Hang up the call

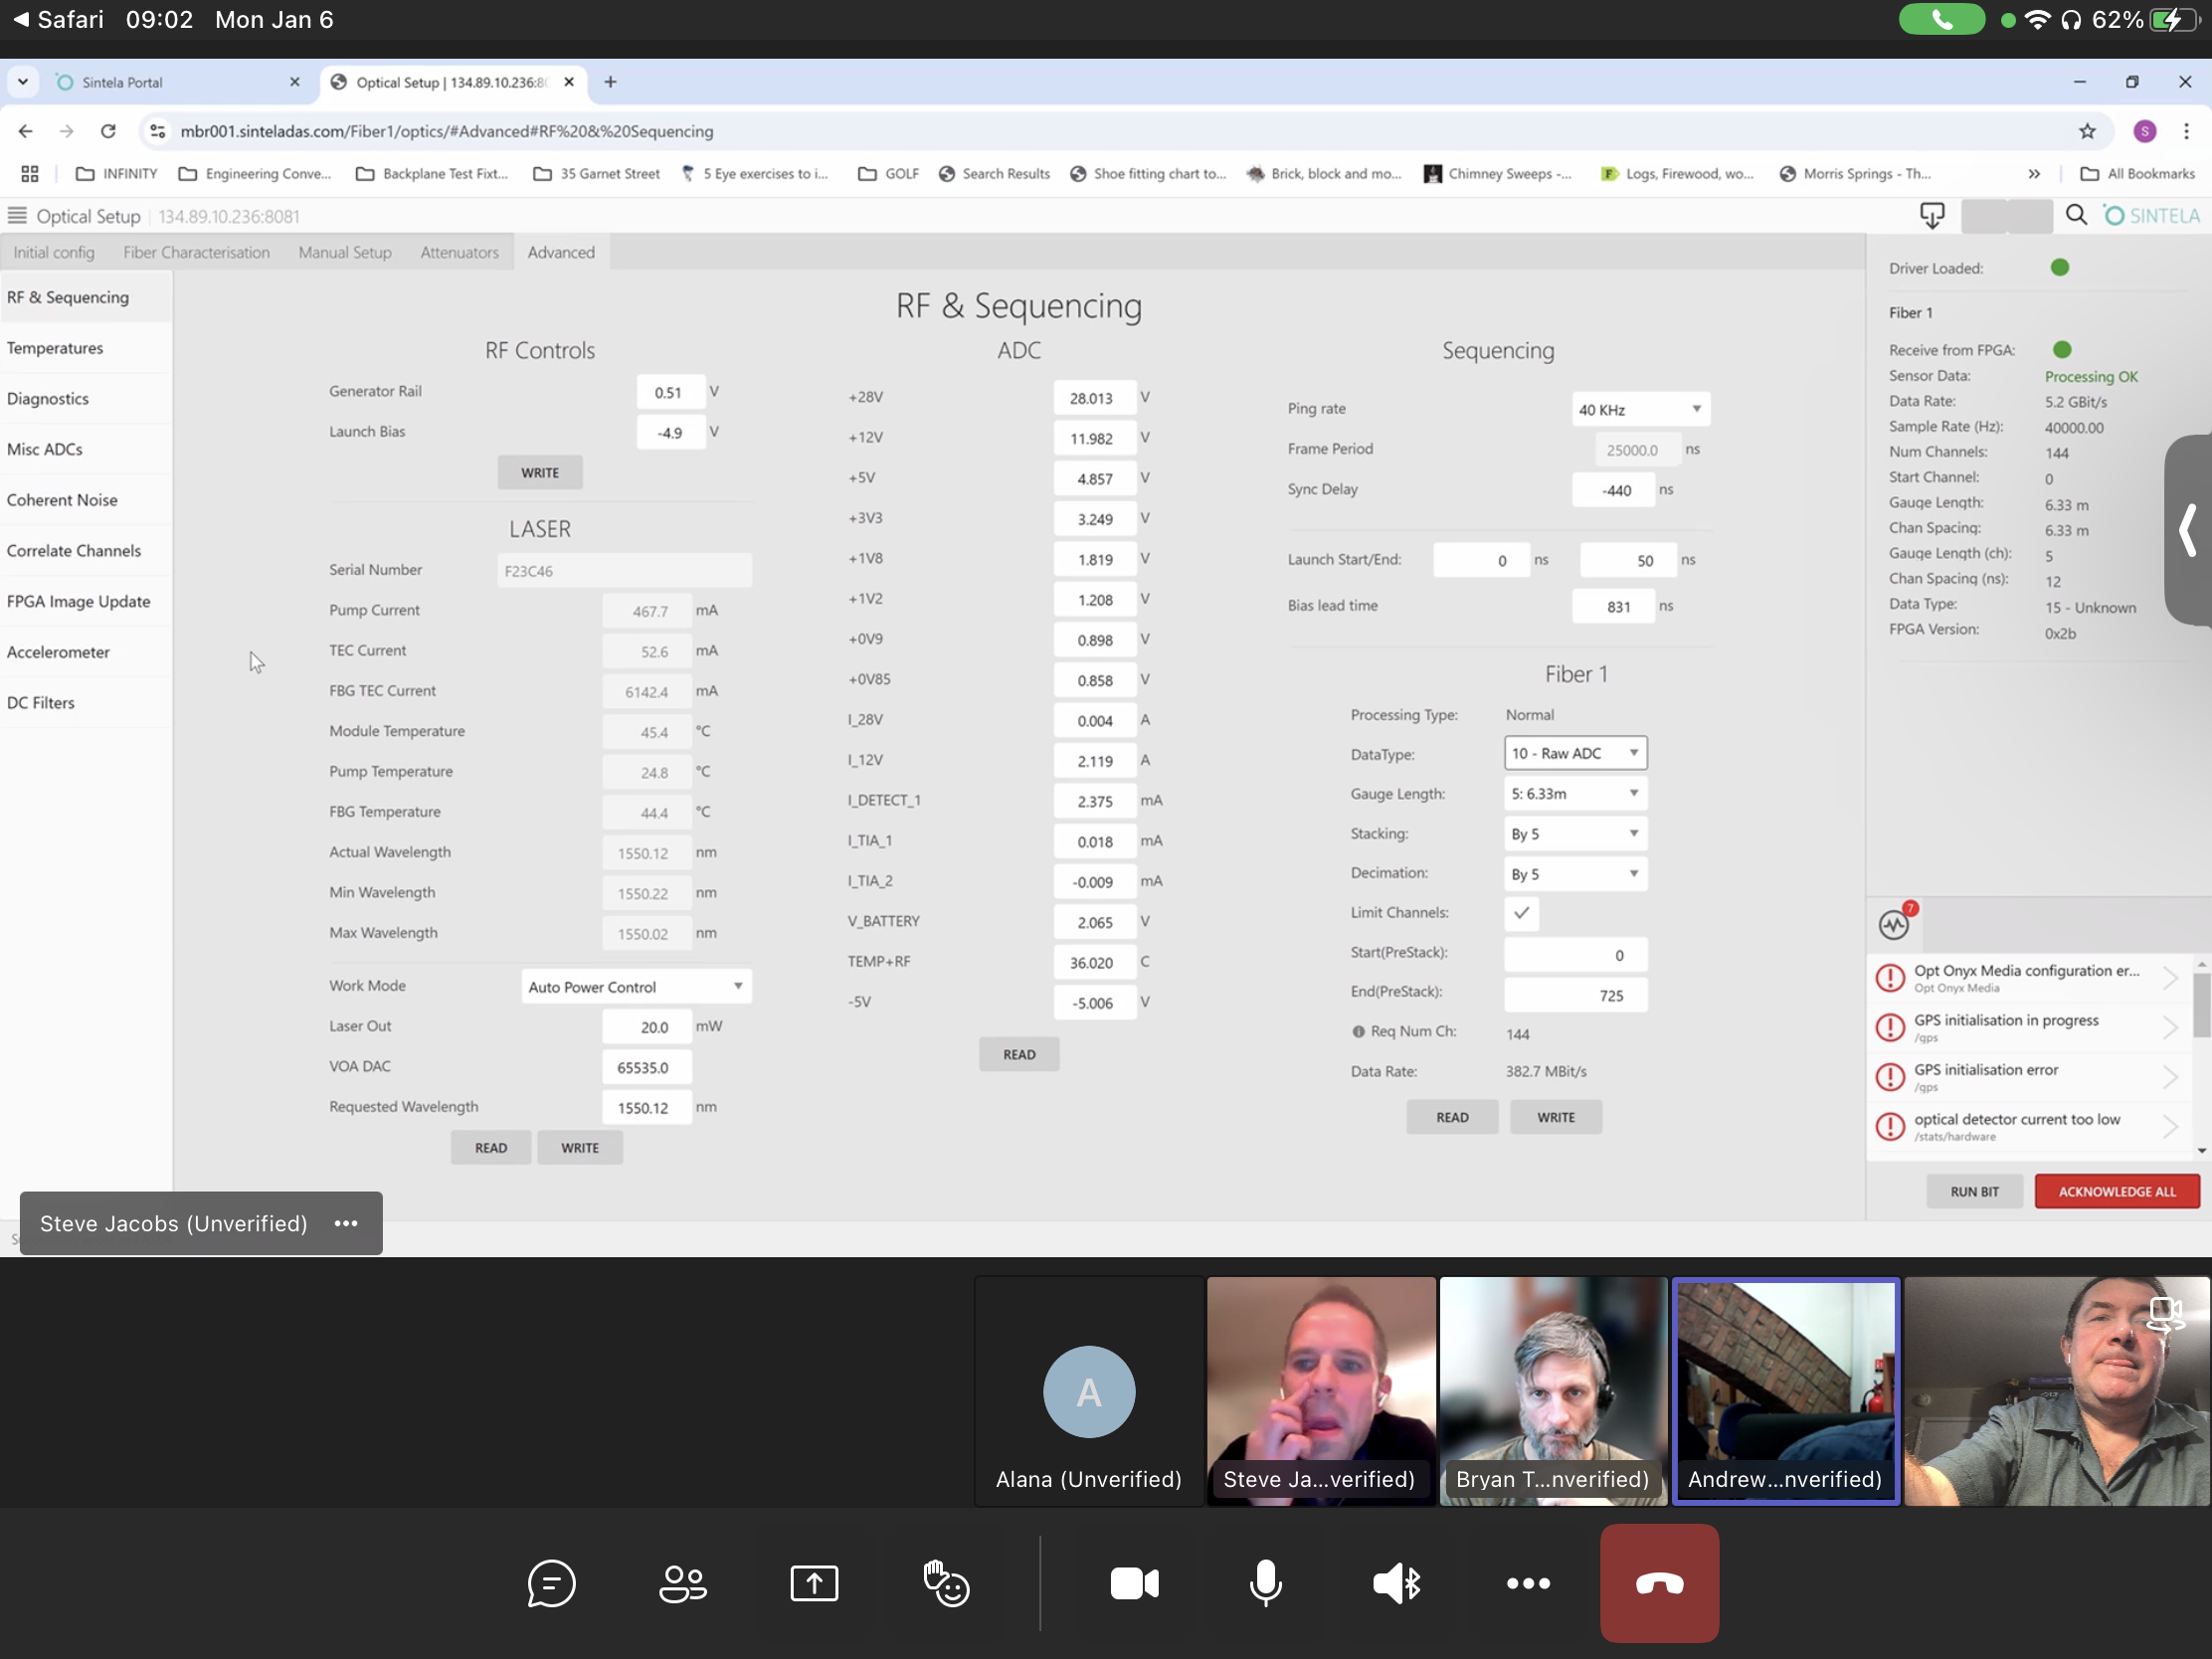pos(1659,1583)
